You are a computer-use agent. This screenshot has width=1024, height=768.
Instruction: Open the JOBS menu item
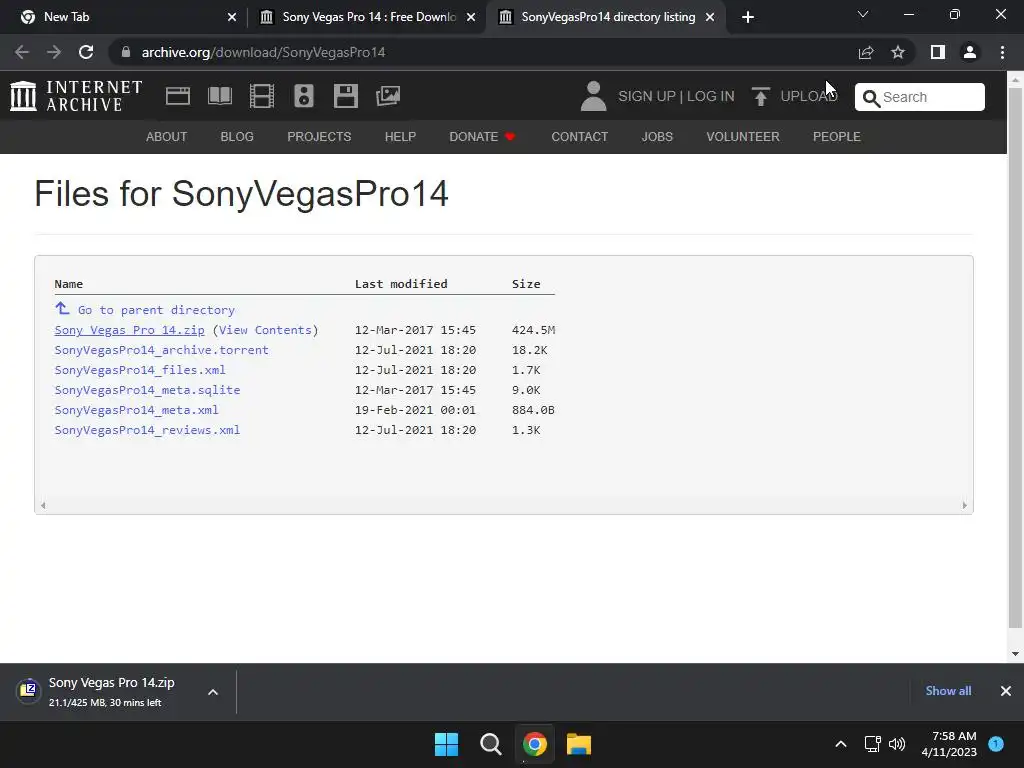657,136
